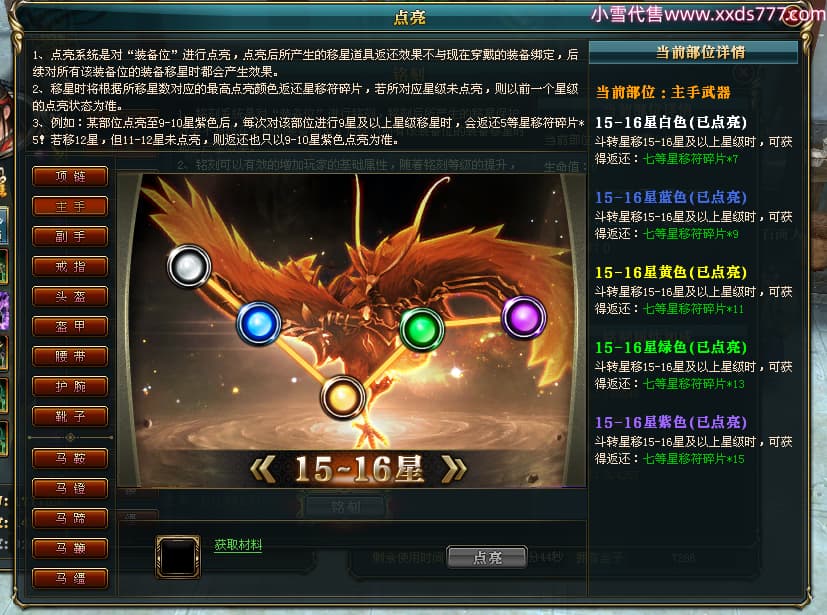The image size is (827, 615).
Task: Open the 马鞍 mount slot tab
Action: click(x=70, y=458)
